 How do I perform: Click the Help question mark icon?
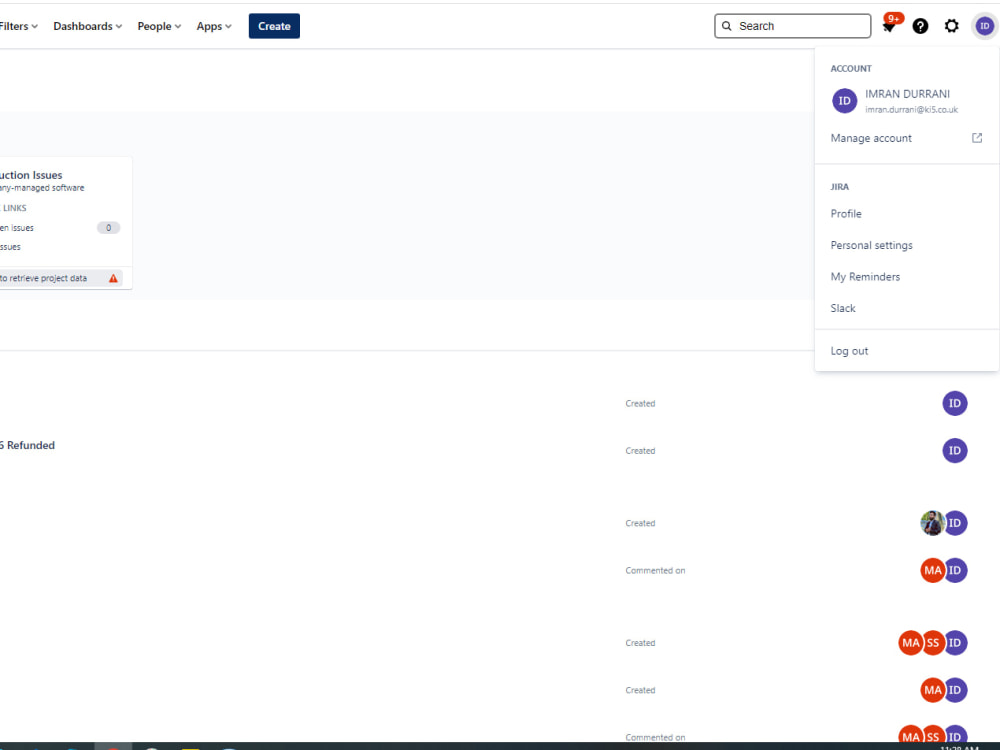click(920, 26)
